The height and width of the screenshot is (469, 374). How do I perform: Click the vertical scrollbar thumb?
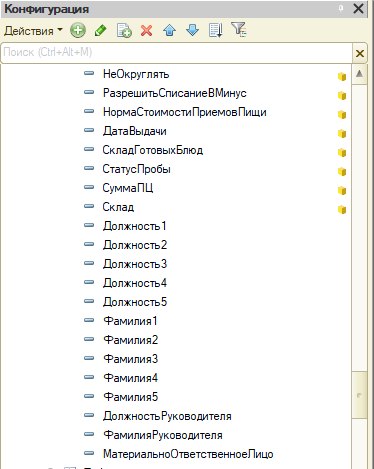point(359,395)
